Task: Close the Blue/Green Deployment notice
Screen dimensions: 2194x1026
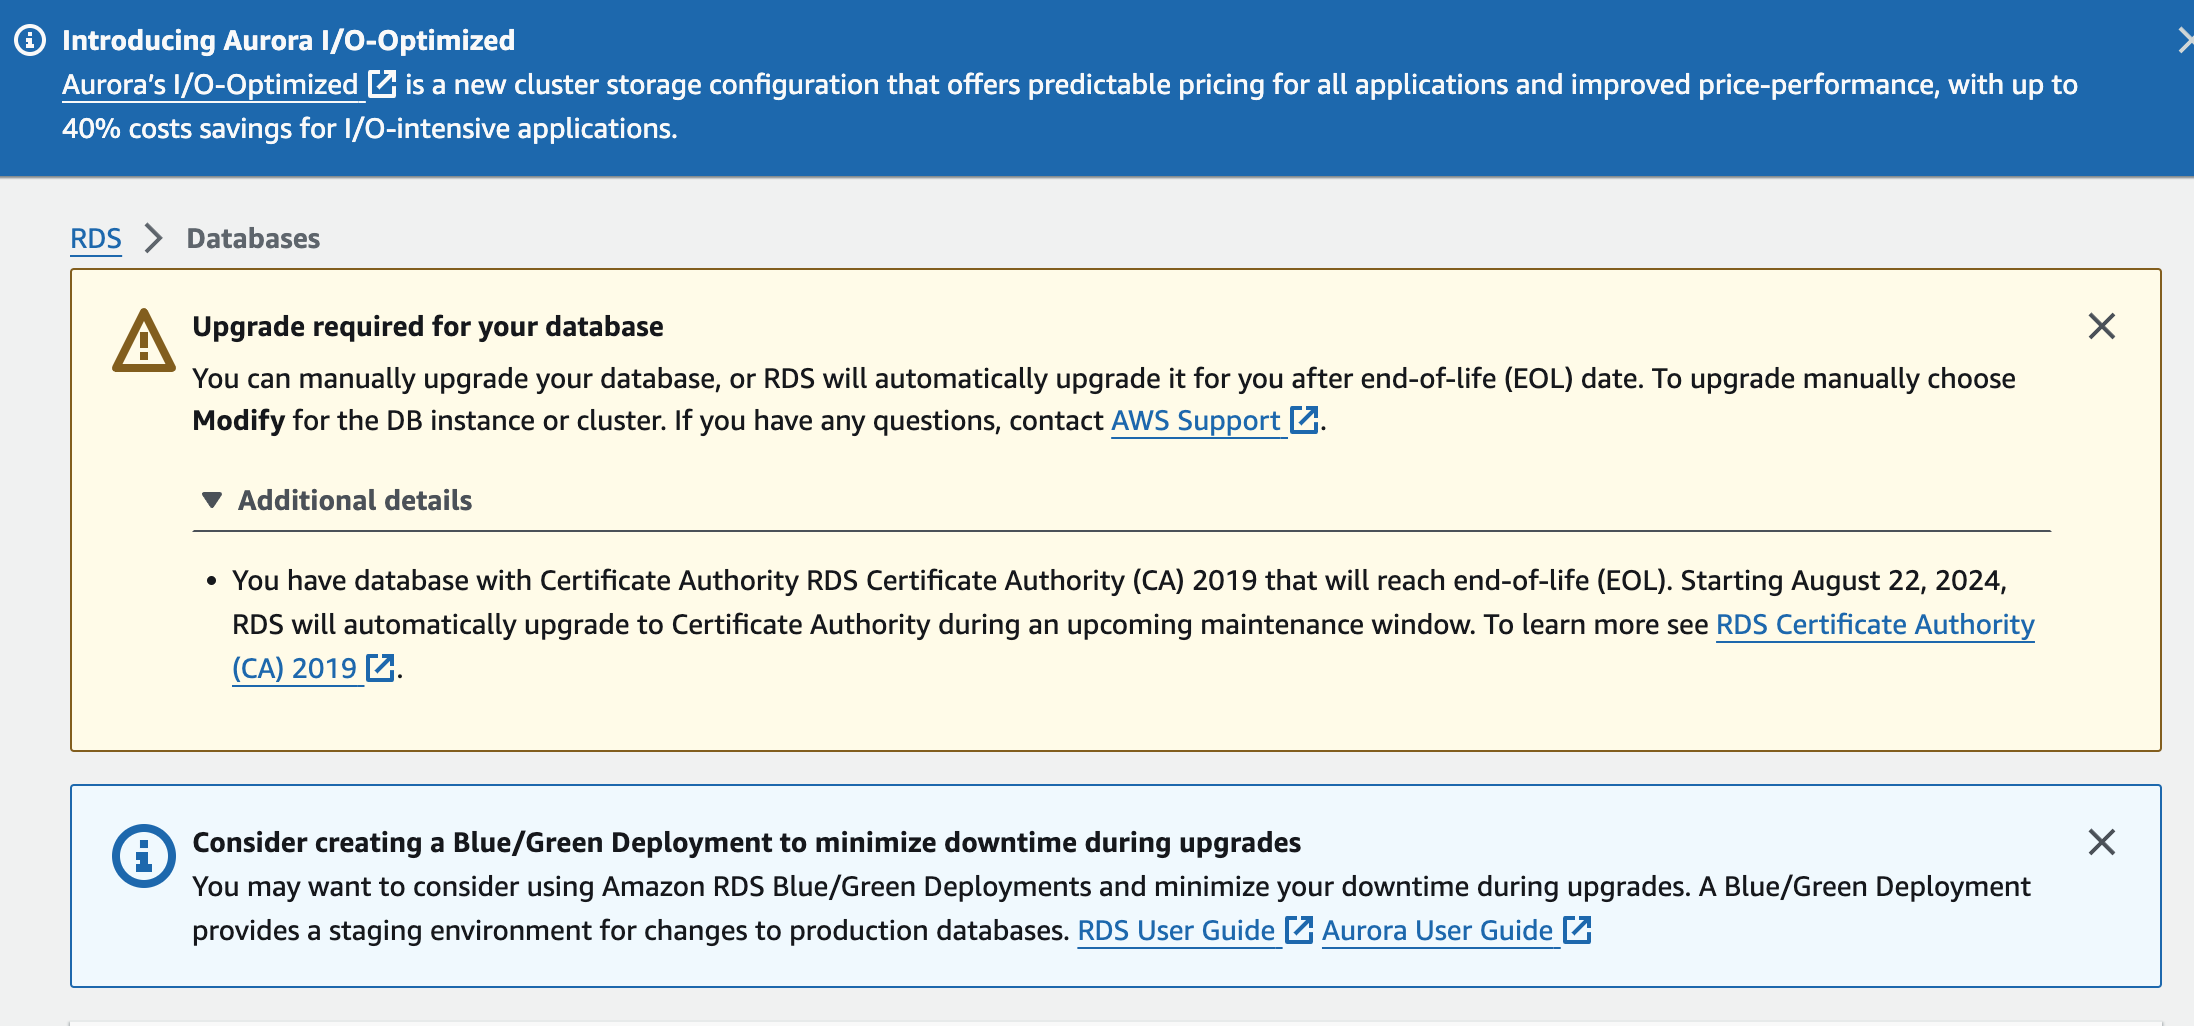Action: (x=2102, y=842)
